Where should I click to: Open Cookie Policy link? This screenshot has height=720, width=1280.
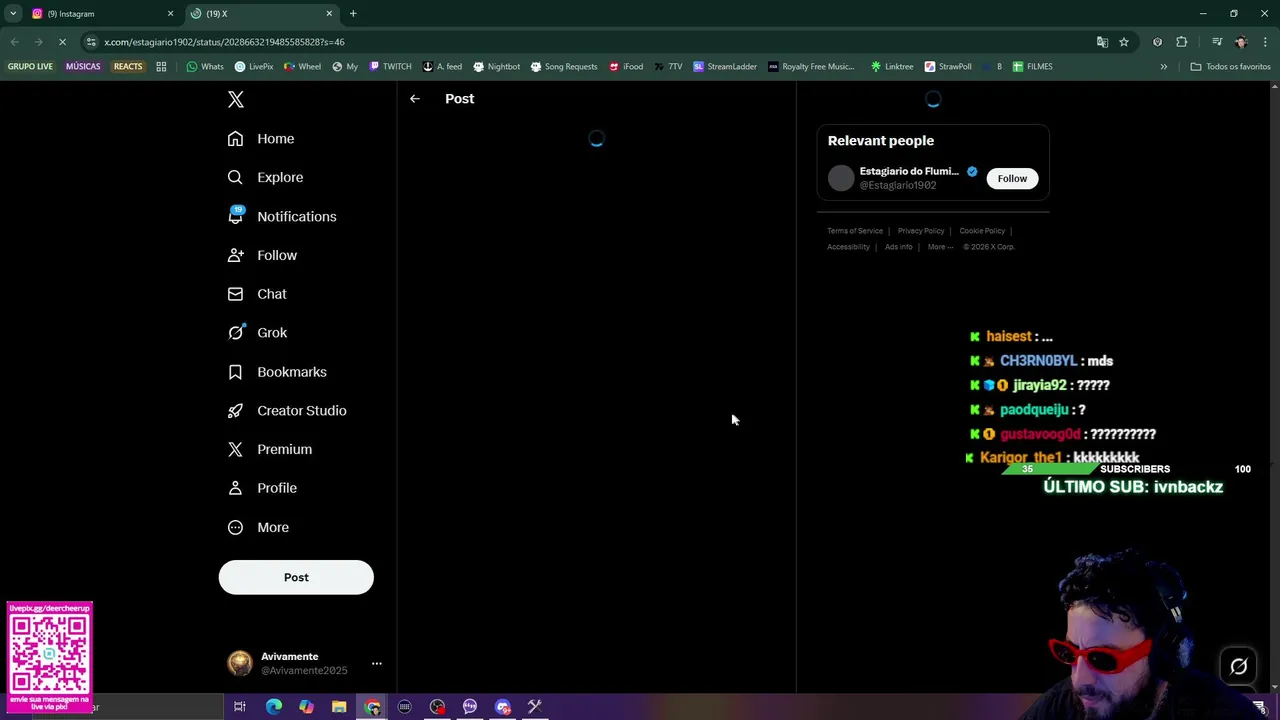(x=982, y=231)
